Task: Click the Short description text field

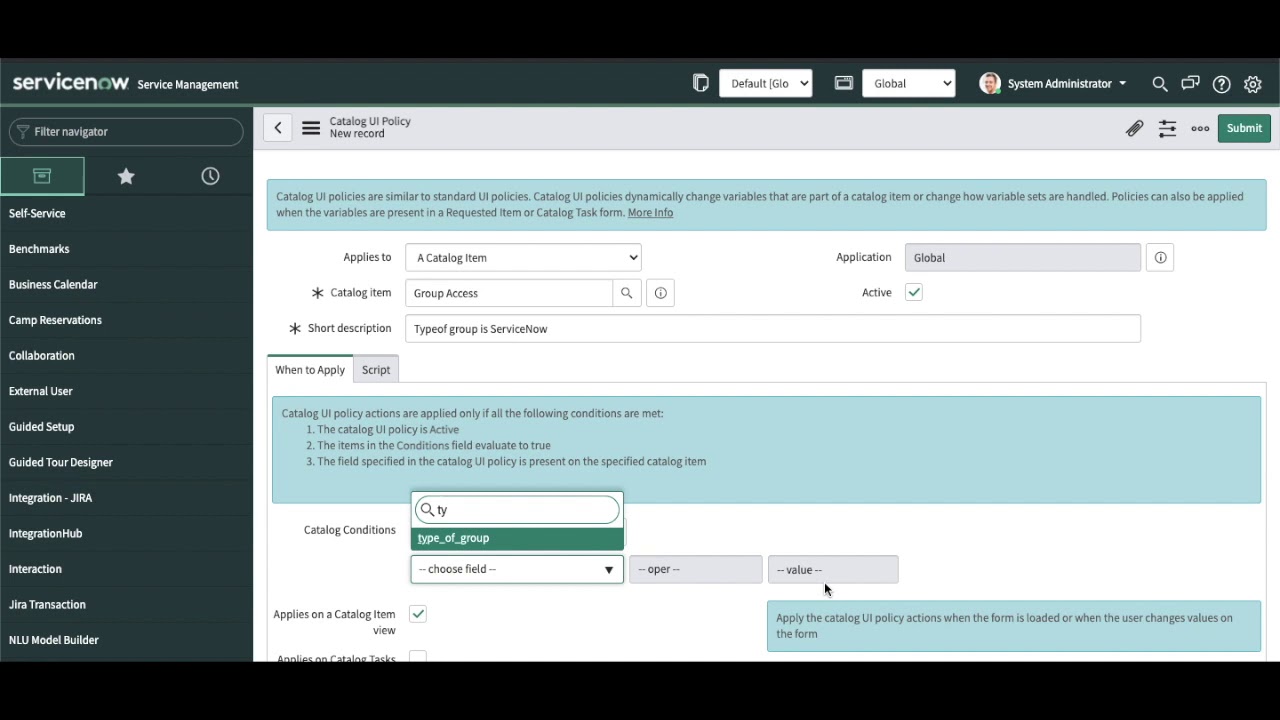Action: (773, 329)
